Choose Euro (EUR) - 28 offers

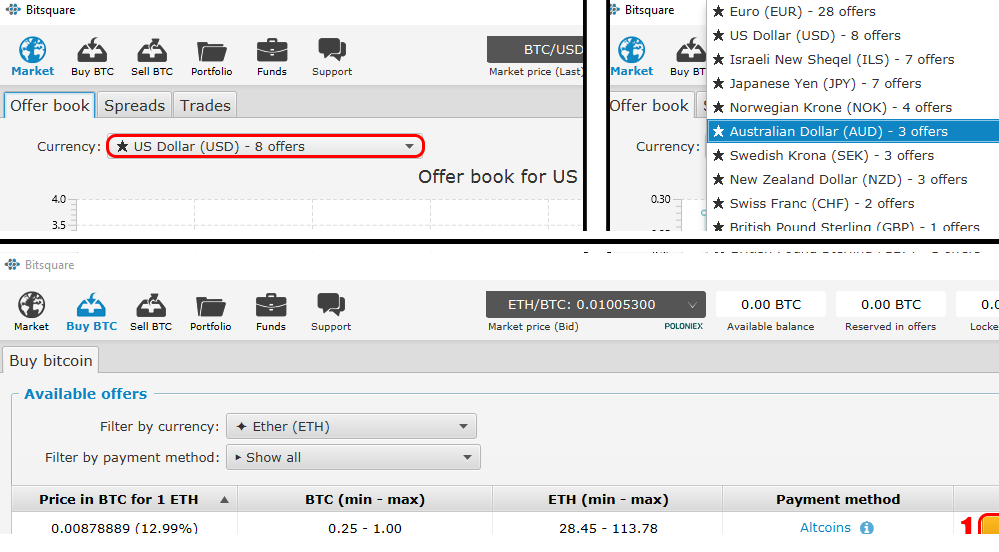[853, 11]
